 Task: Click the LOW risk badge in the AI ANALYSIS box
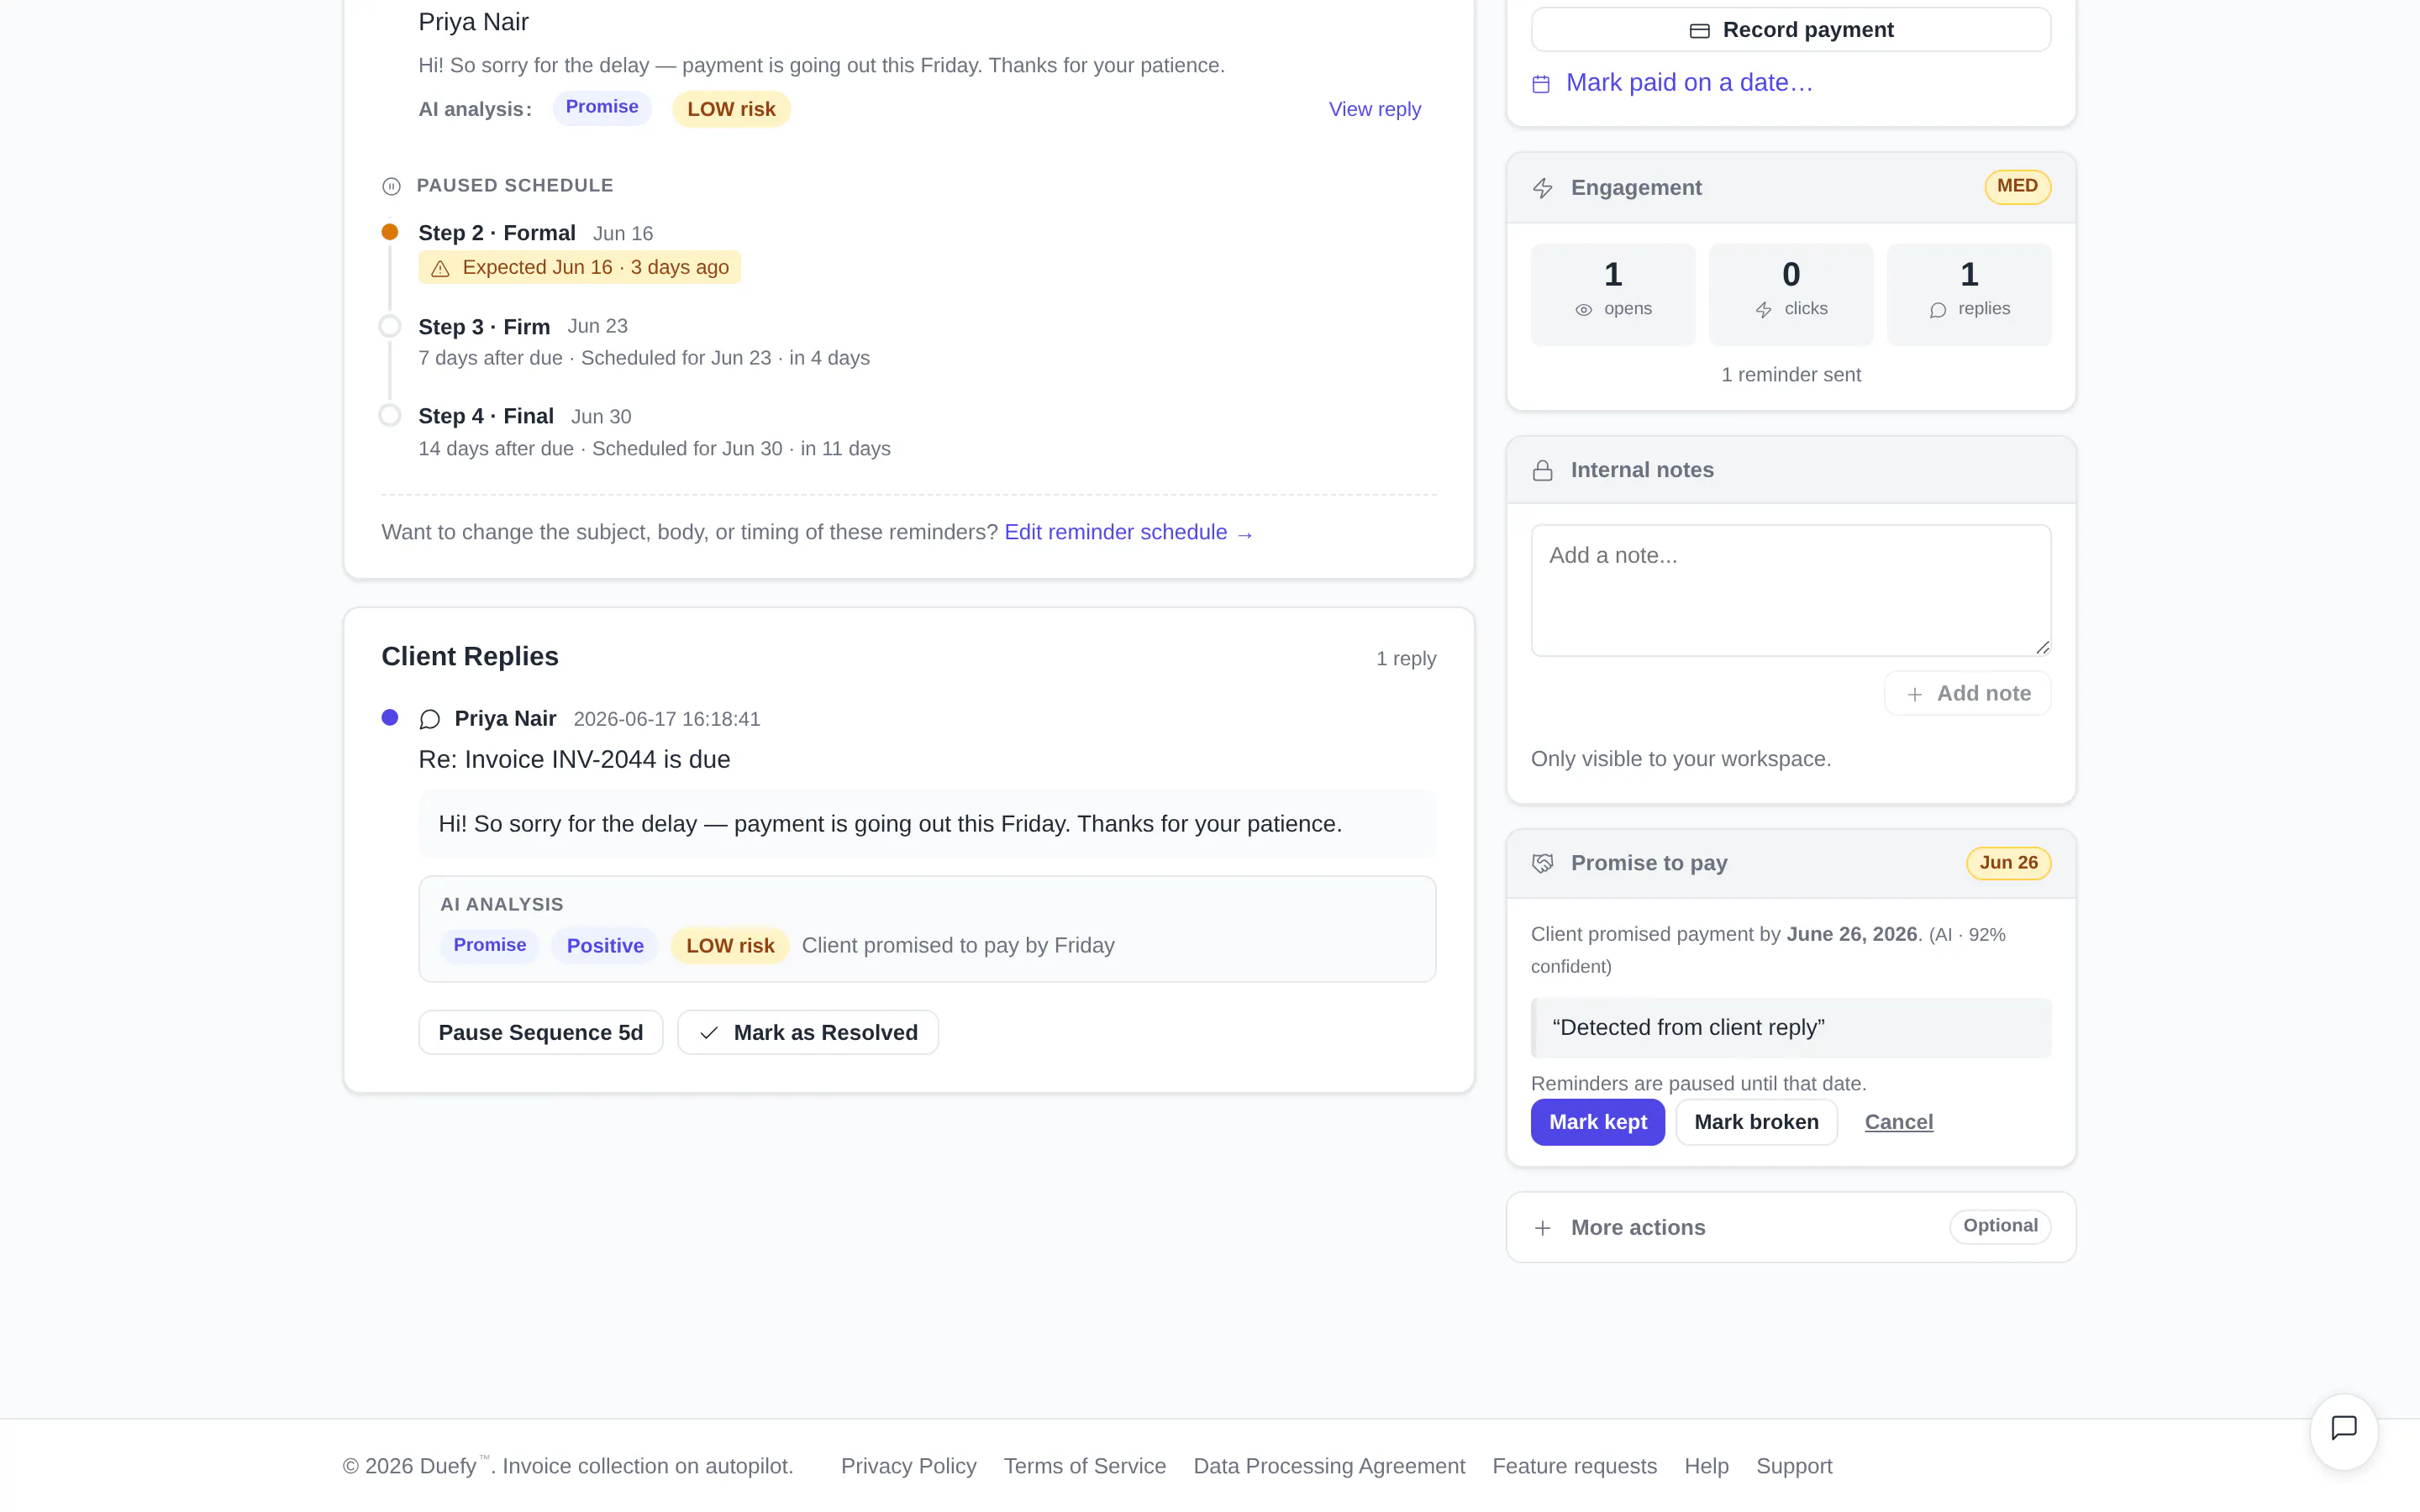(730, 945)
